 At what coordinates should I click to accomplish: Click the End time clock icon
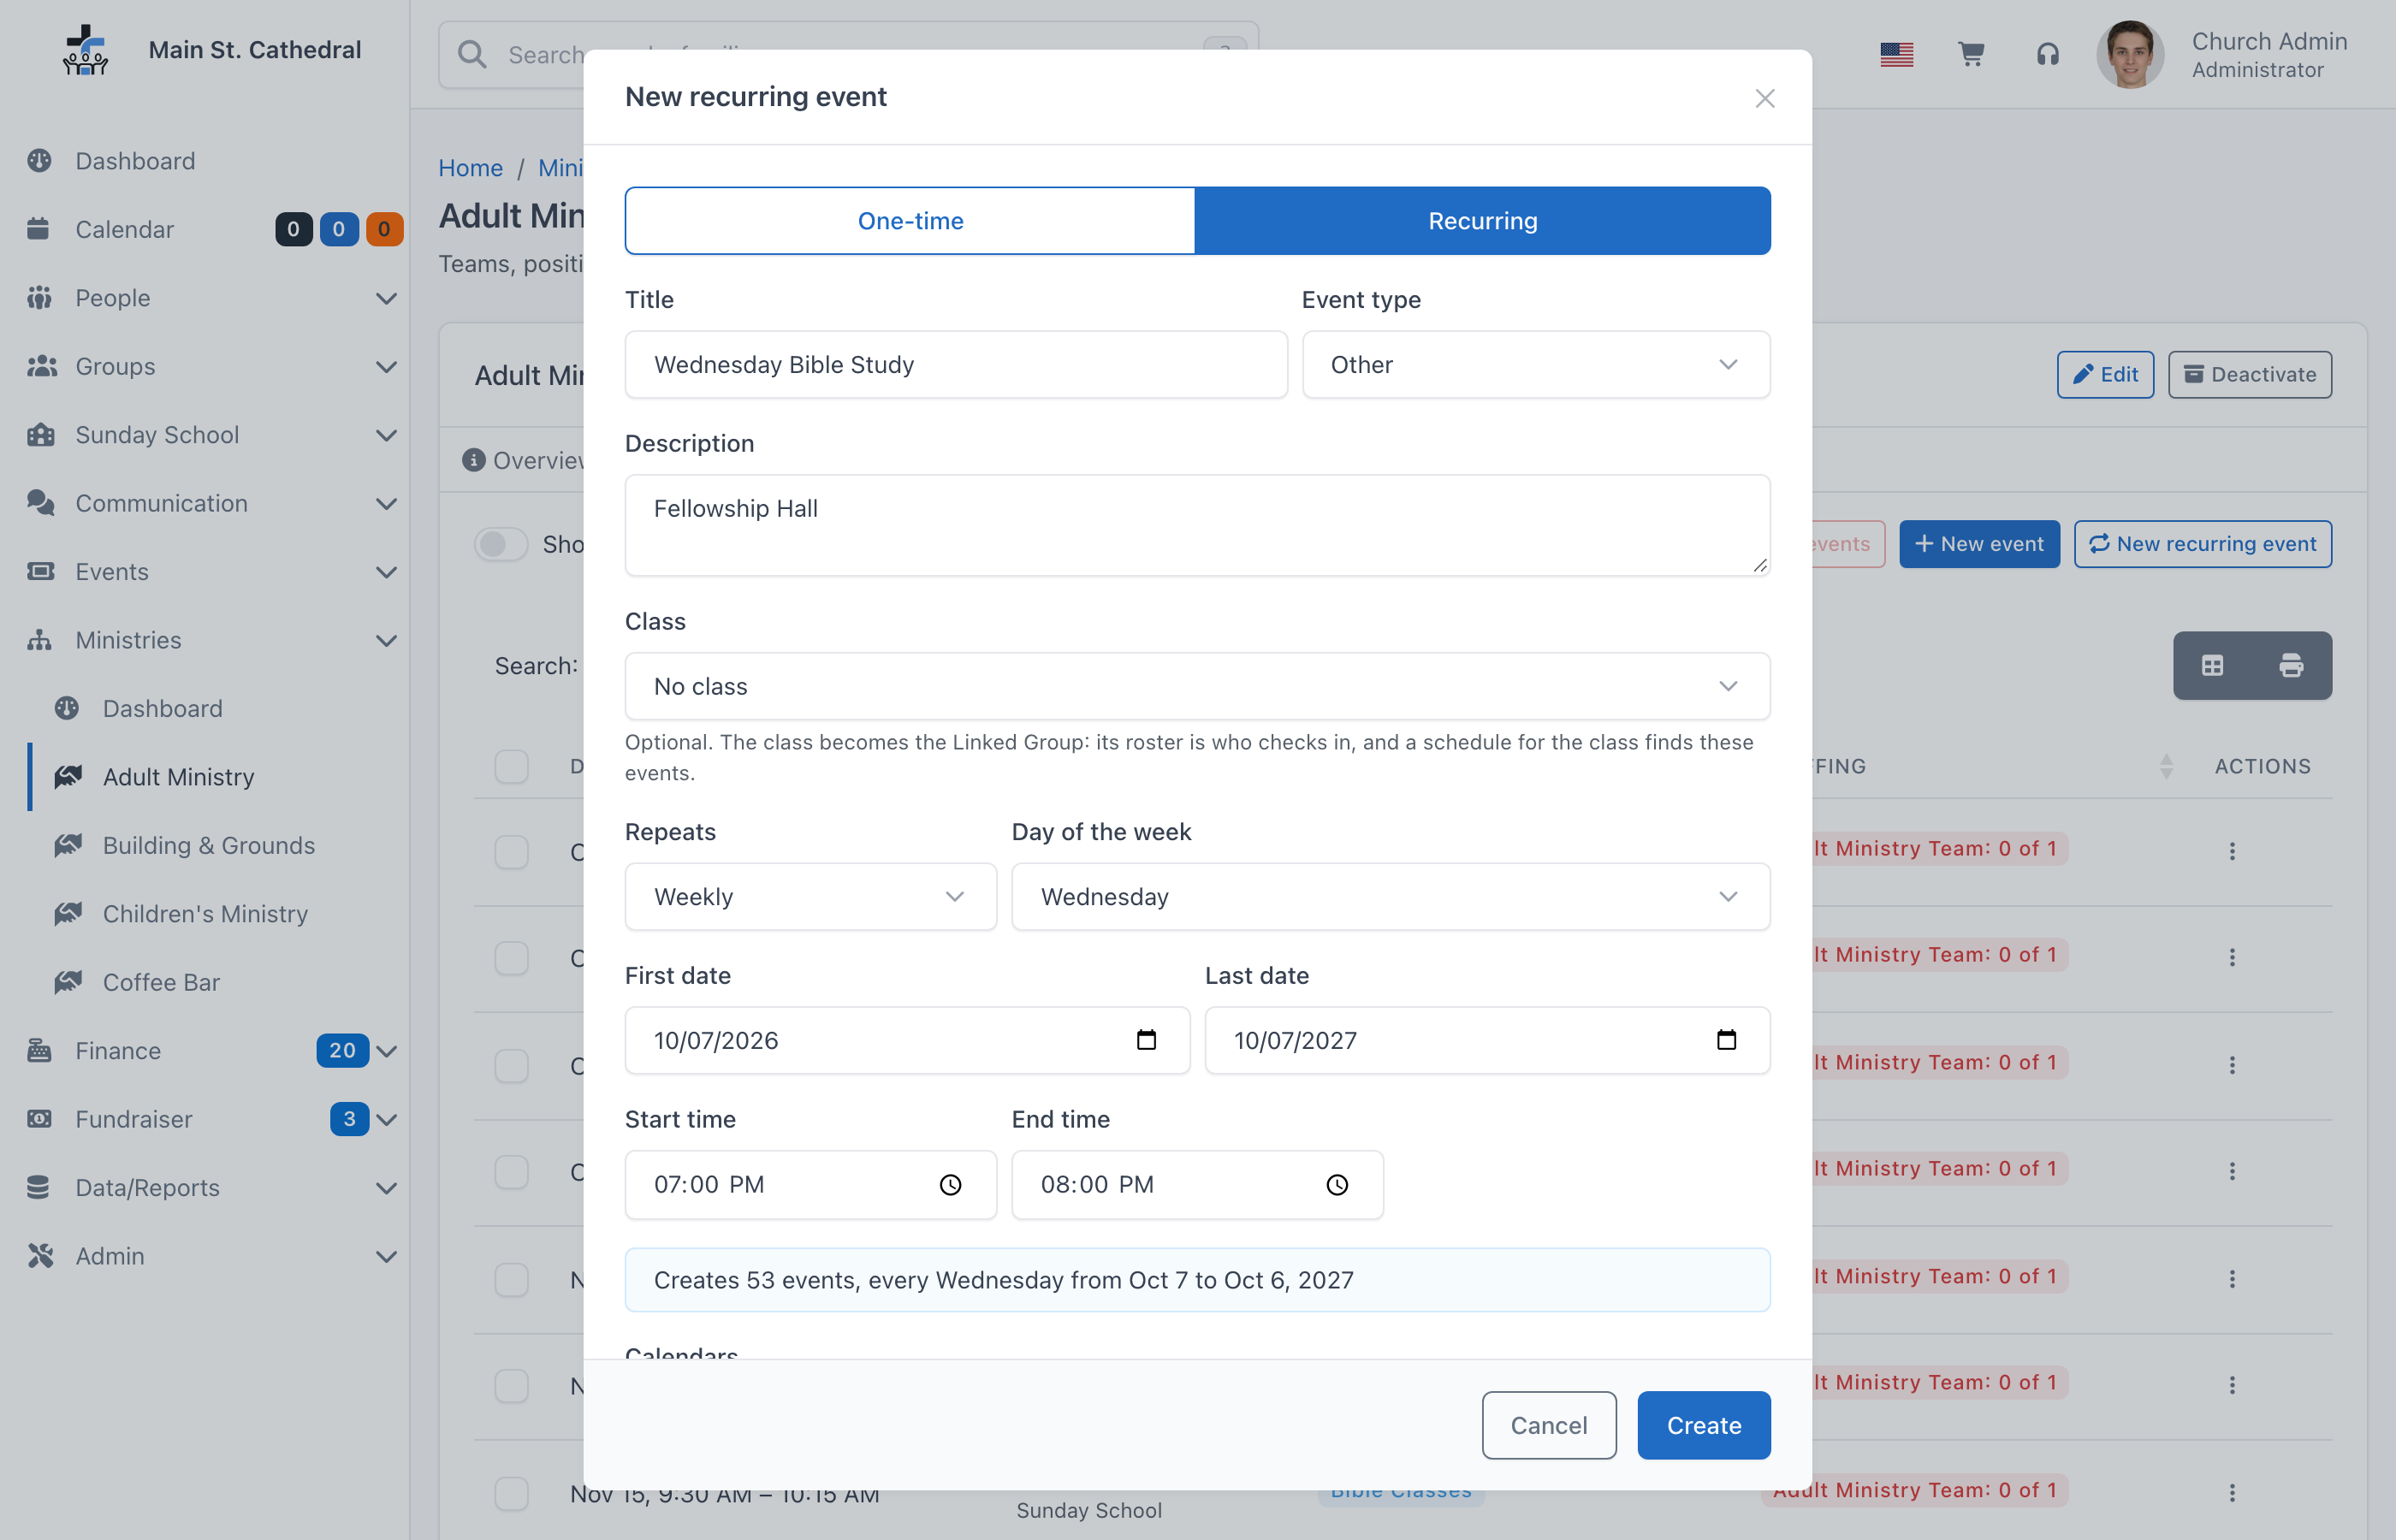pos(1337,1185)
